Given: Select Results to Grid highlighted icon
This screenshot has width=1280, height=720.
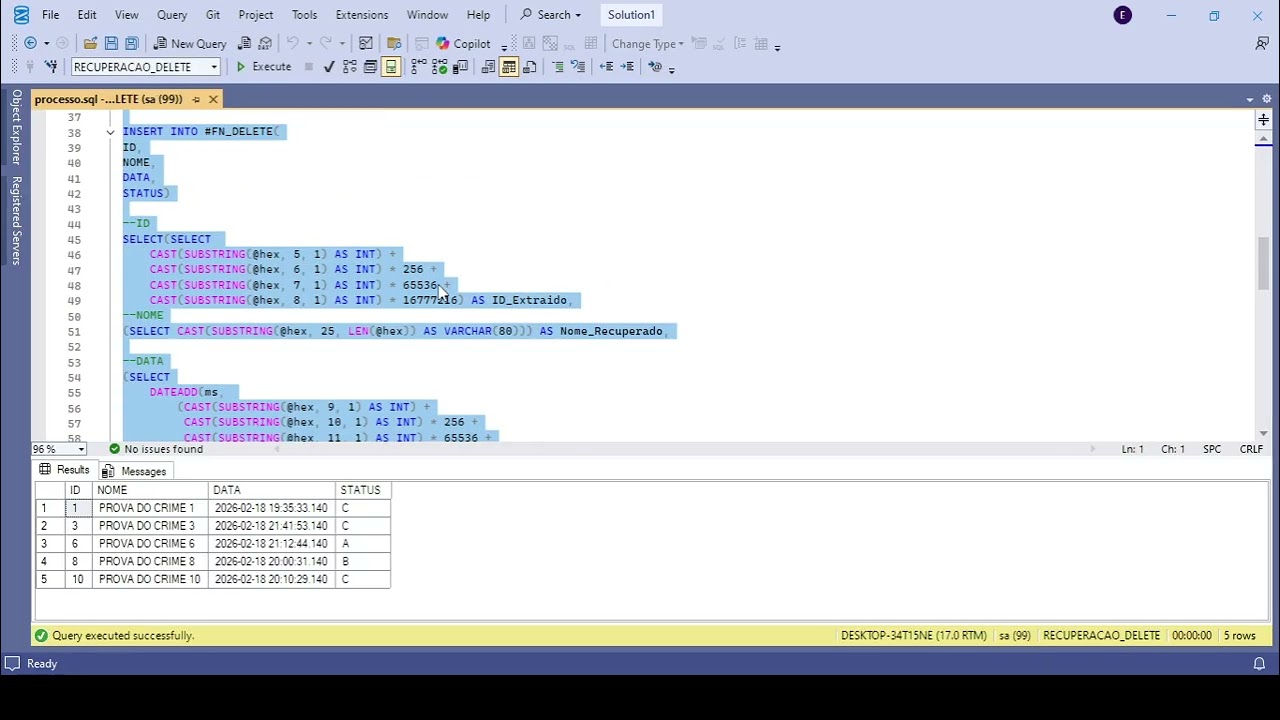Looking at the screenshot, I should coord(509,67).
